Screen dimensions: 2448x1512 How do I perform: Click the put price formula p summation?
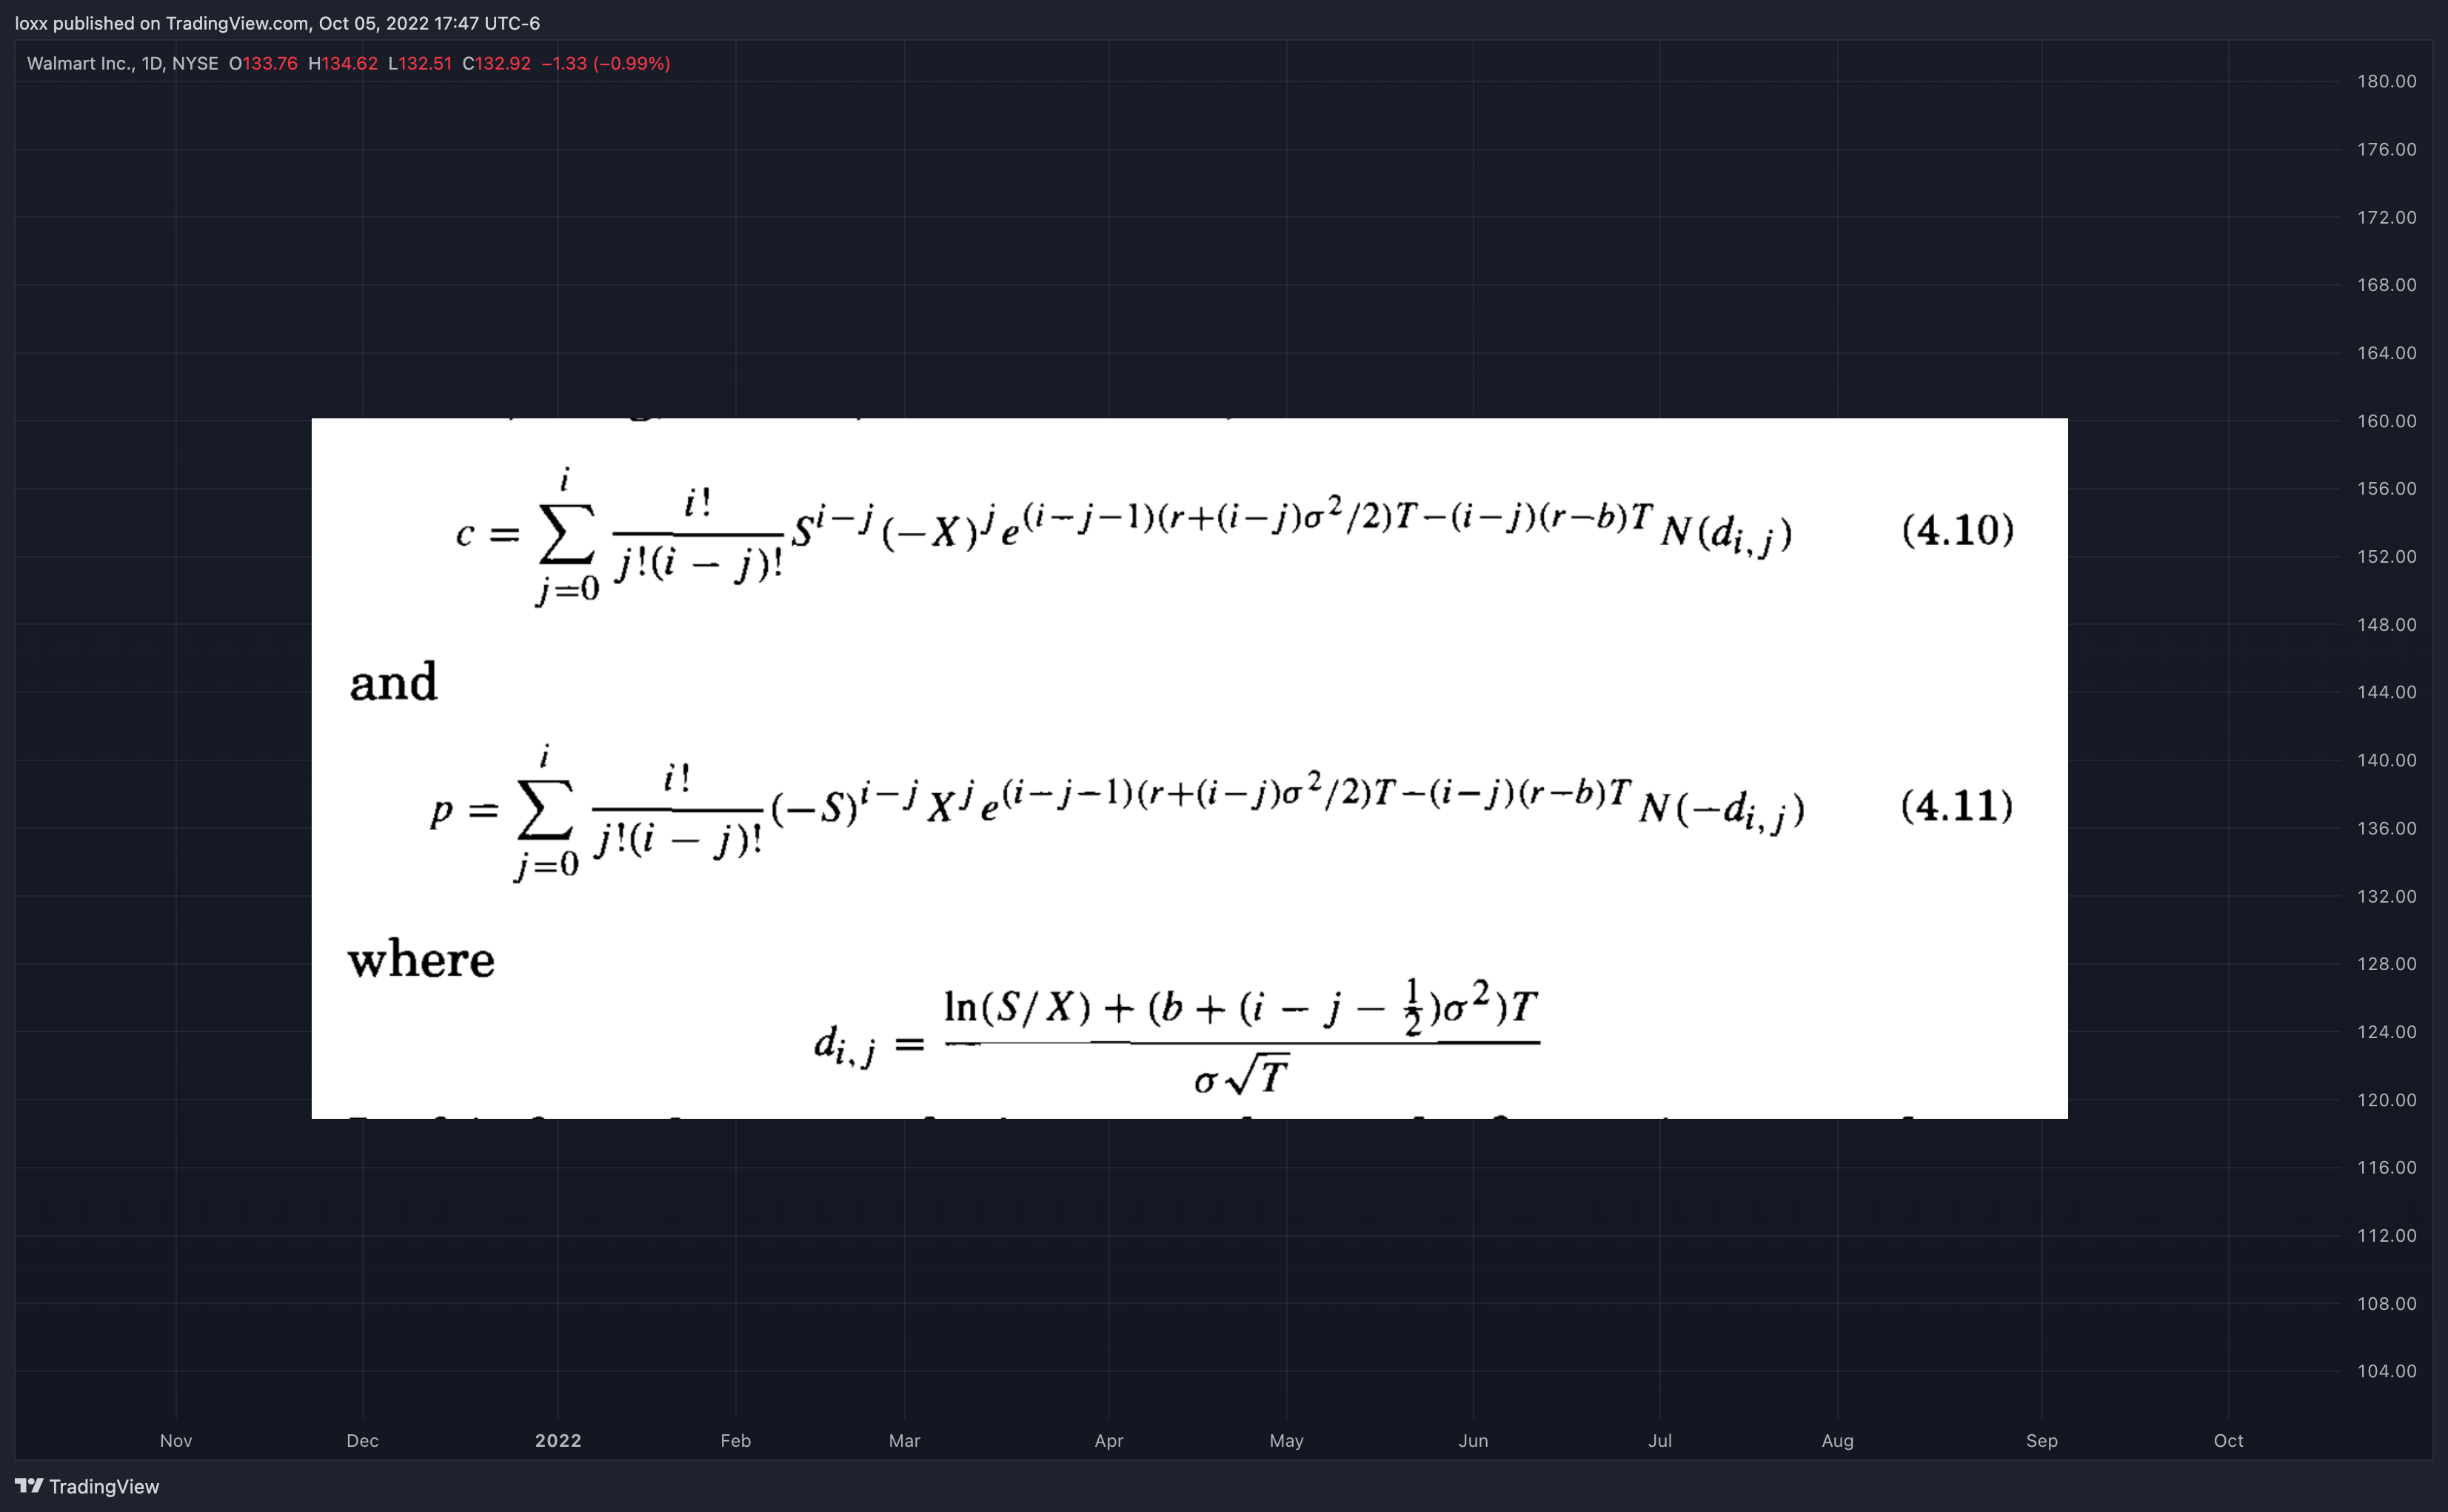click(x=1117, y=812)
